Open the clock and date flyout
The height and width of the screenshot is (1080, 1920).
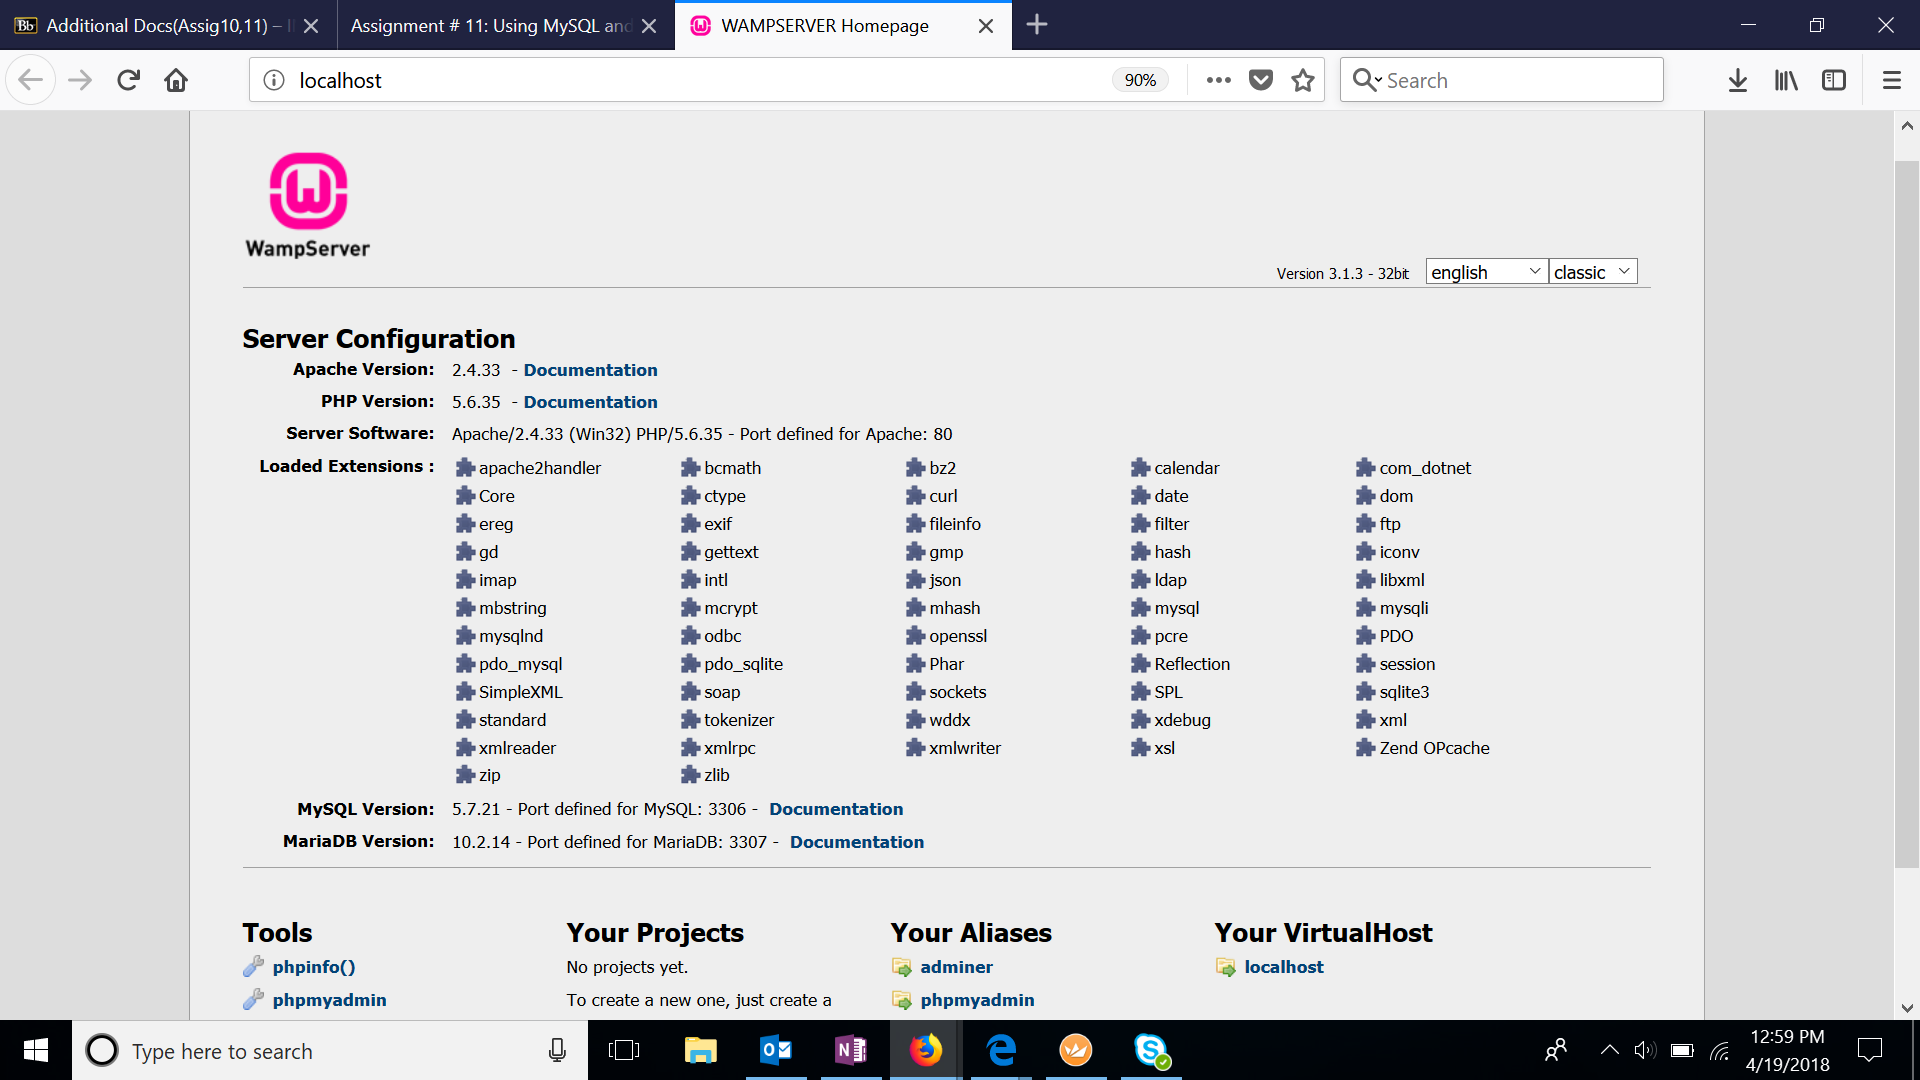pos(1788,1050)
